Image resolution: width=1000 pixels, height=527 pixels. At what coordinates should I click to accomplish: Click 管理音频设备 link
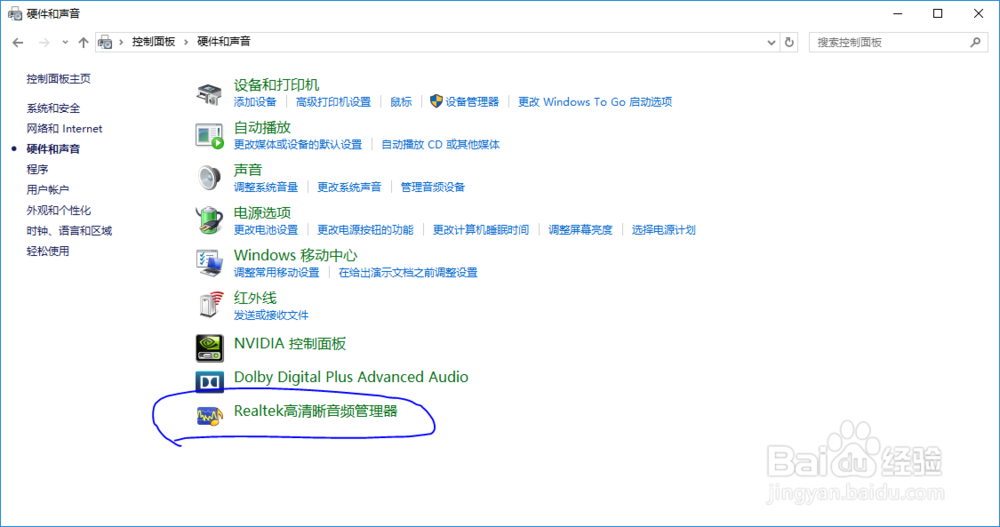(x=433, y=188)
